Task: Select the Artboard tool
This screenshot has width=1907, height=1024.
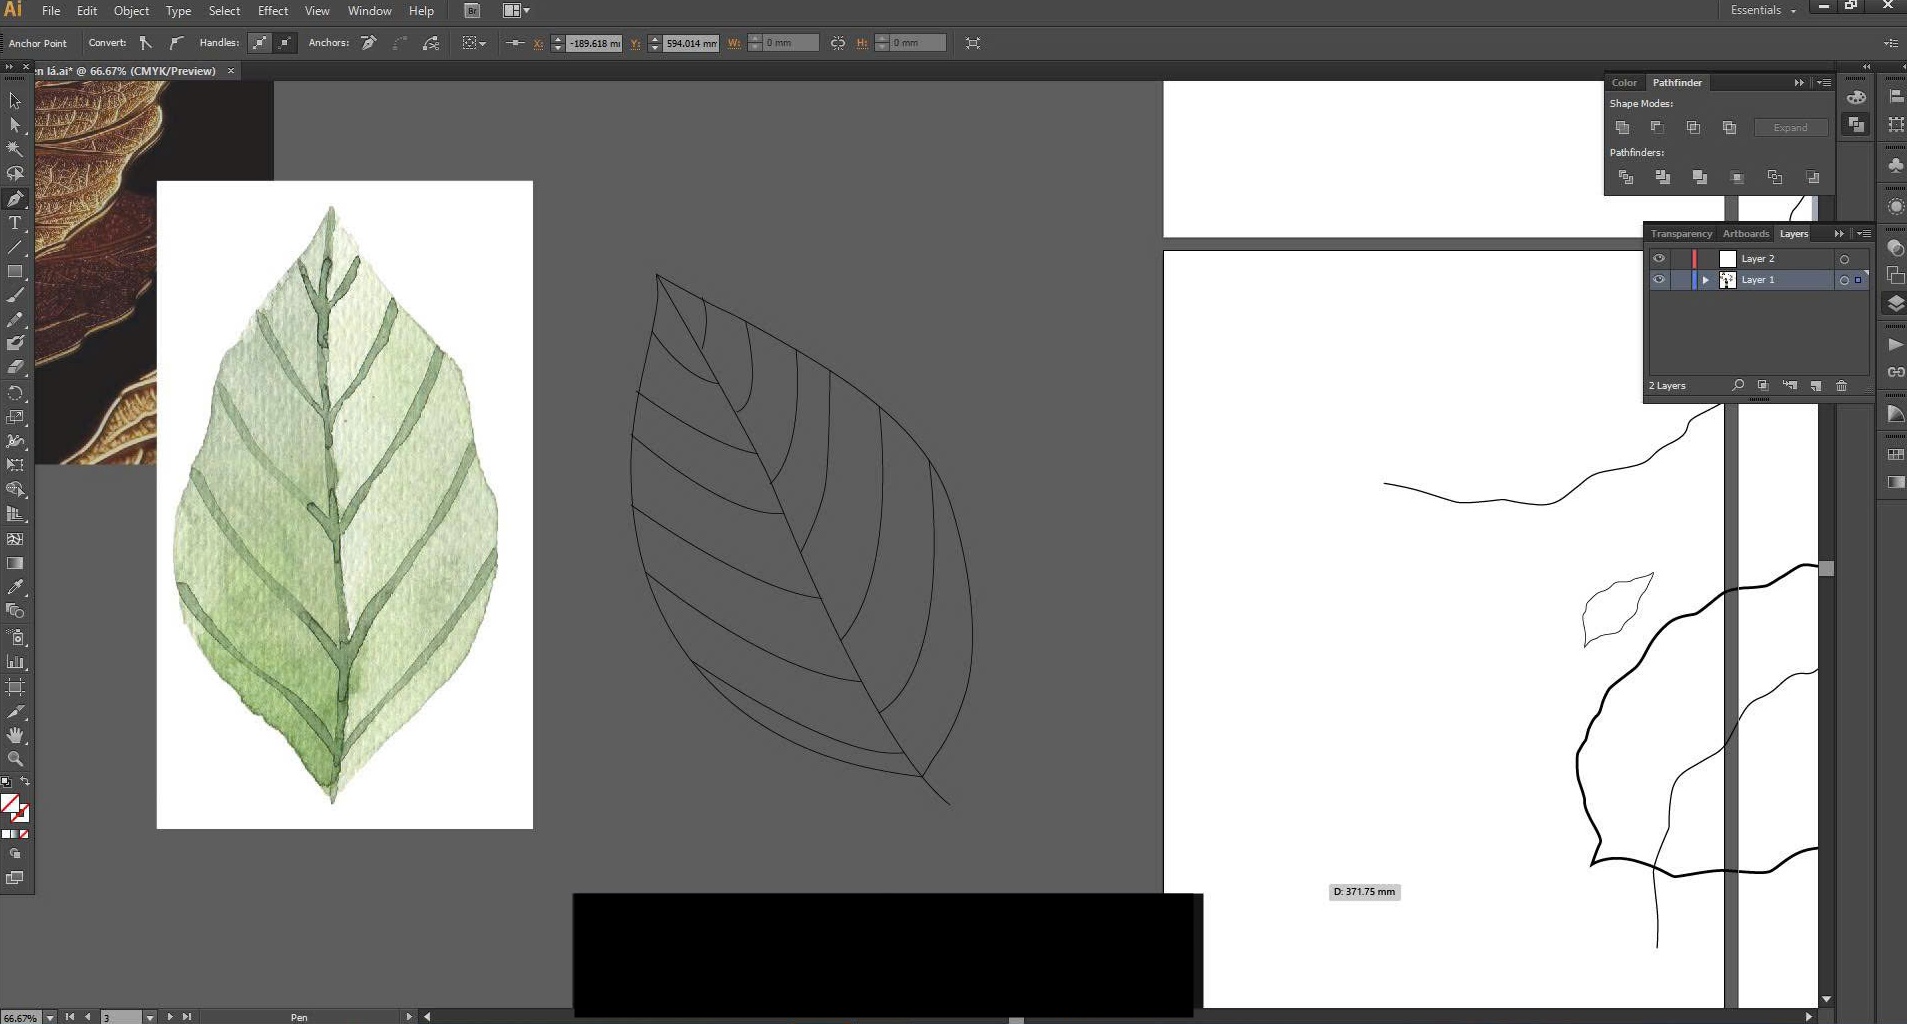Action: pos(15,687)
